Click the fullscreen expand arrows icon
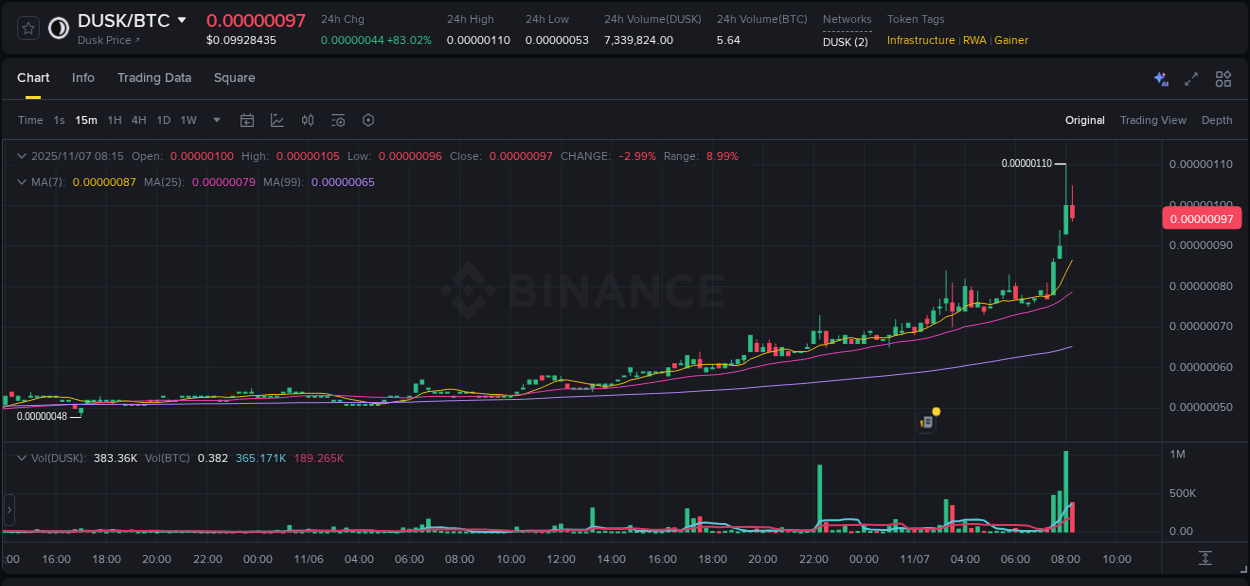This screenshot has width=1250, height=586. tap(1191, 78)
